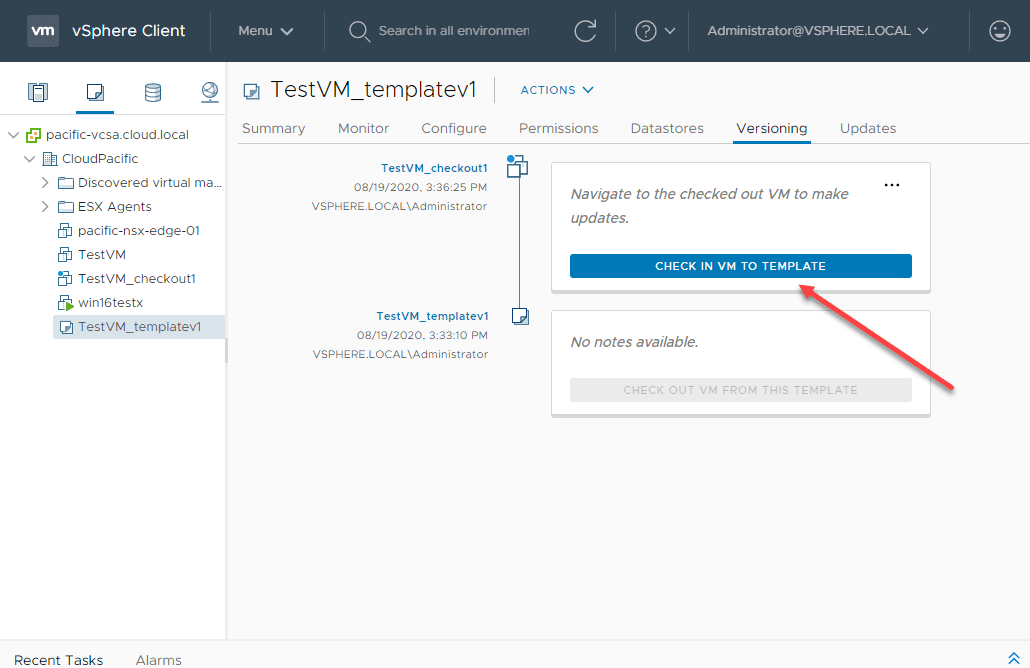Click the CloudPacific datacenter icon

coord(50,159)
